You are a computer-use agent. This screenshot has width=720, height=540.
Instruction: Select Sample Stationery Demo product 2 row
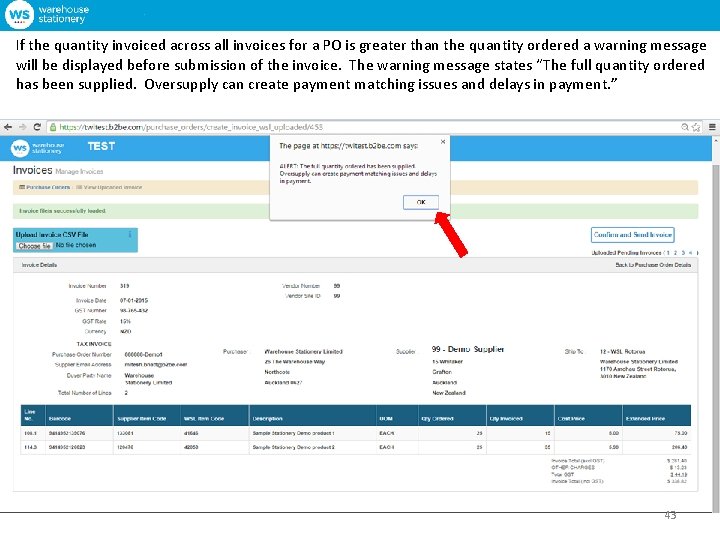tap(355, 447)
